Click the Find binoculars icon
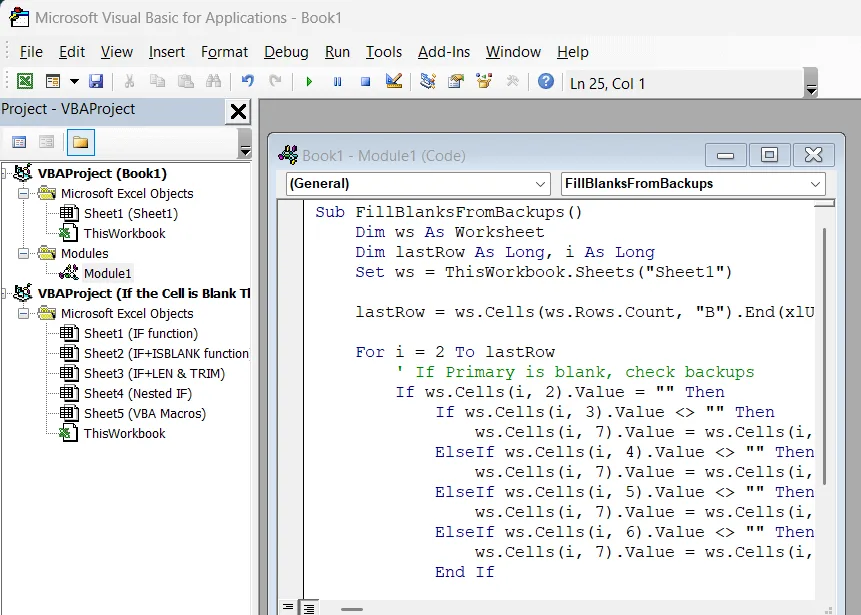The image size is (861, 615). [x=214, y=82]
